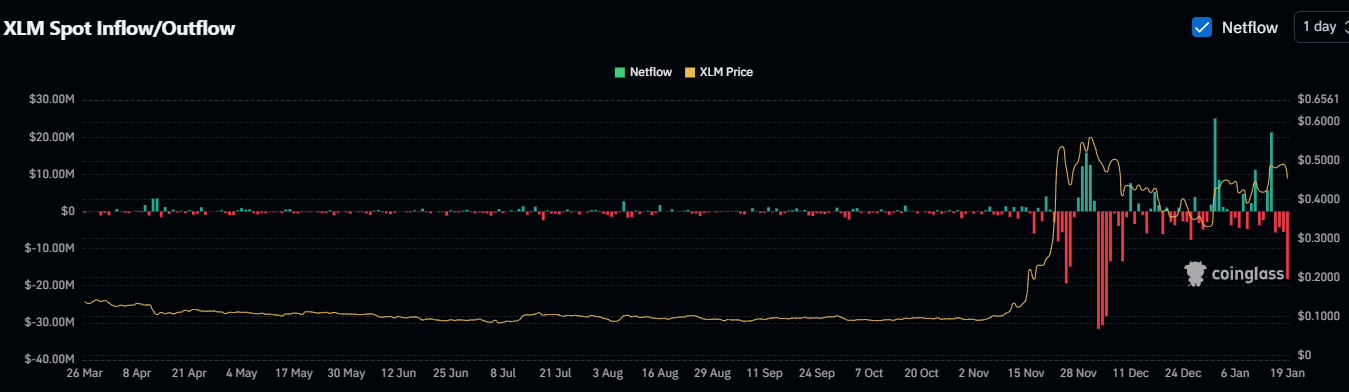Click the yellow XLM Price legend swatch
Screen dimensions: 1349x392
pos(689,72)
